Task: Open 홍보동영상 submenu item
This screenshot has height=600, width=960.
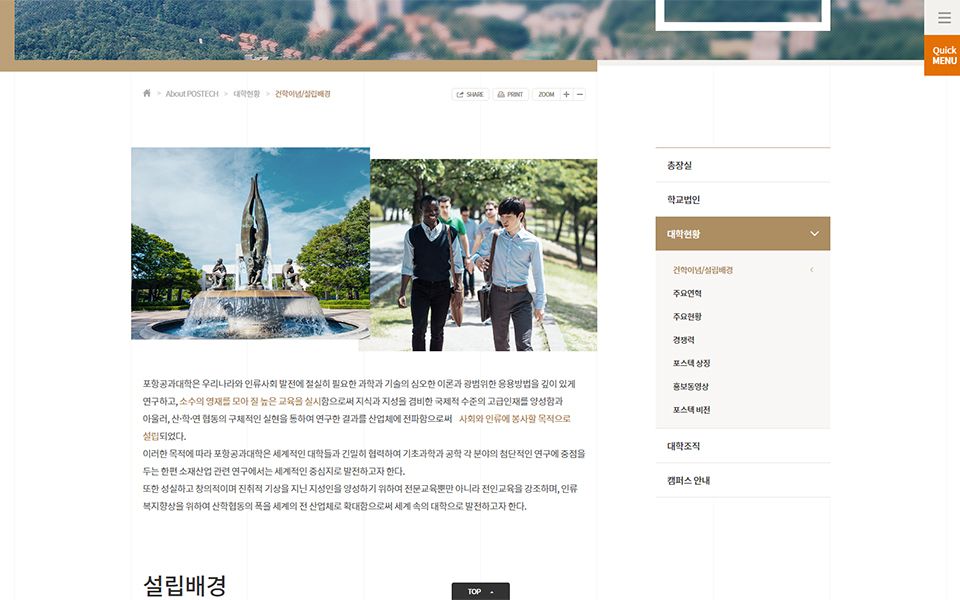Action: [x=691, y=386]
